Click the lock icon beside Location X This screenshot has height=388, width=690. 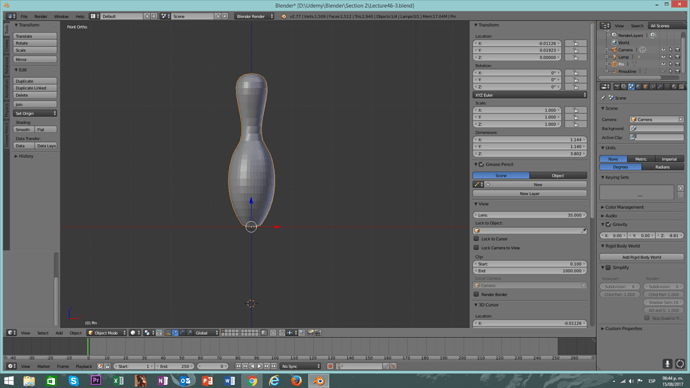pyautogui.click(x=576, y=44)
